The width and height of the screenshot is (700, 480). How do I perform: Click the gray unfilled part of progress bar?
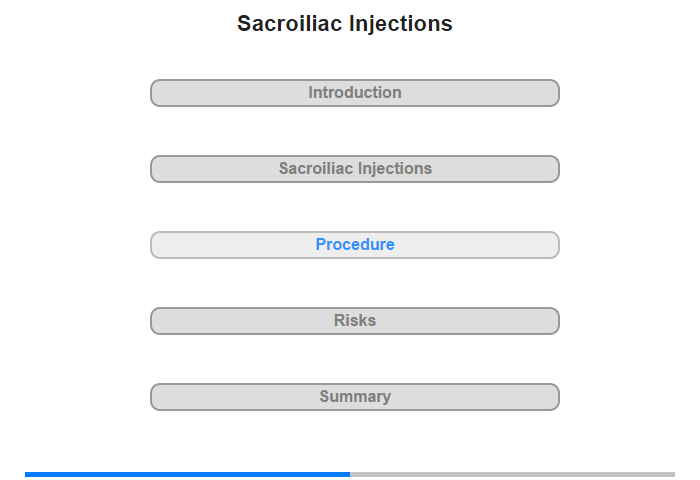(x=512, y=474)
